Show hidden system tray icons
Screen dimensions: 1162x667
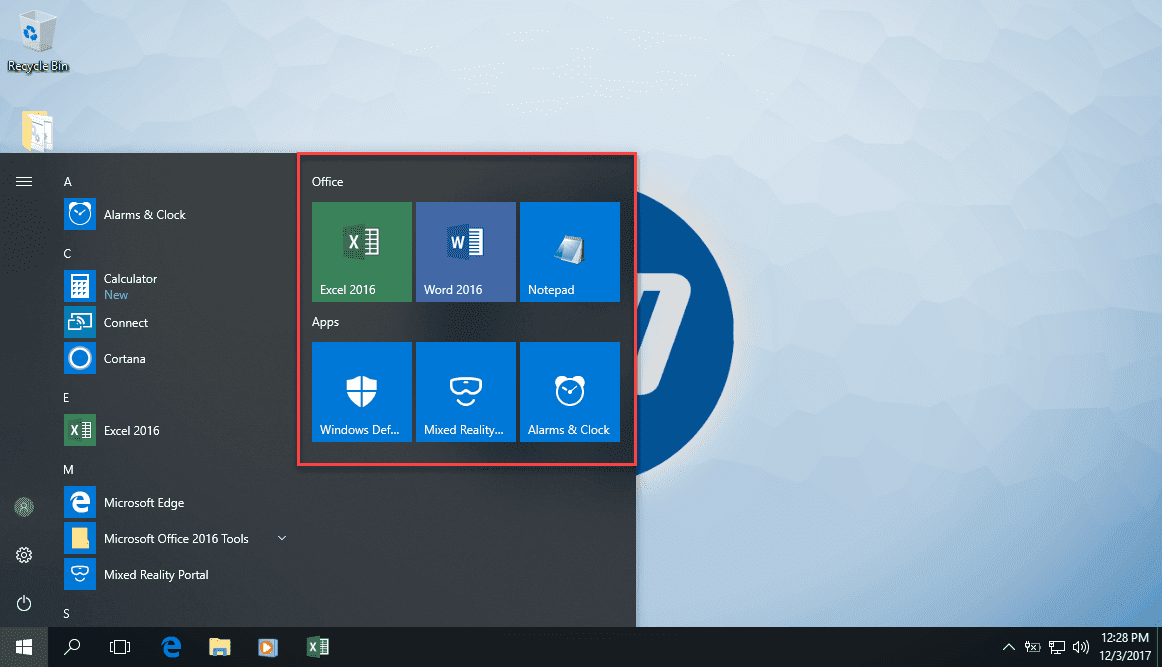pyautogui.click(x=1009, y=647)
